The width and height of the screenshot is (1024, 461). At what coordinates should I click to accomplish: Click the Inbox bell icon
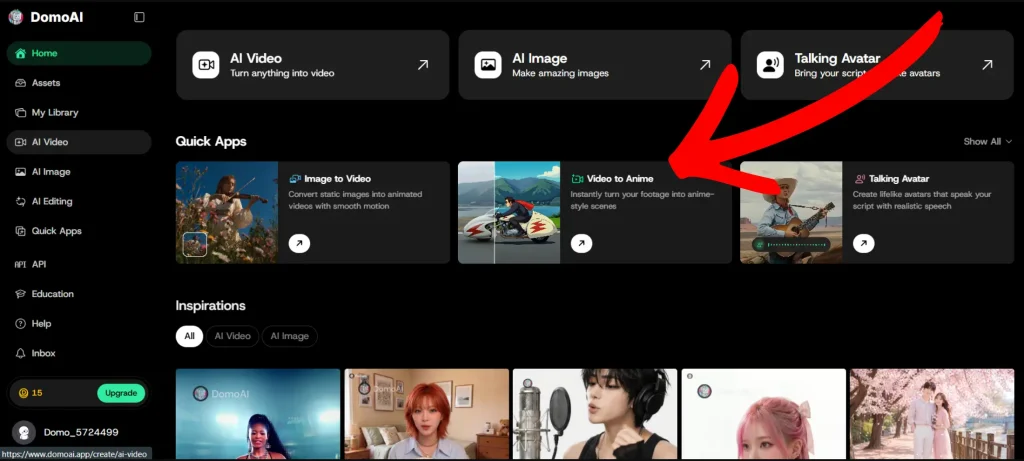pyautogui.click(x=20, y=353)
